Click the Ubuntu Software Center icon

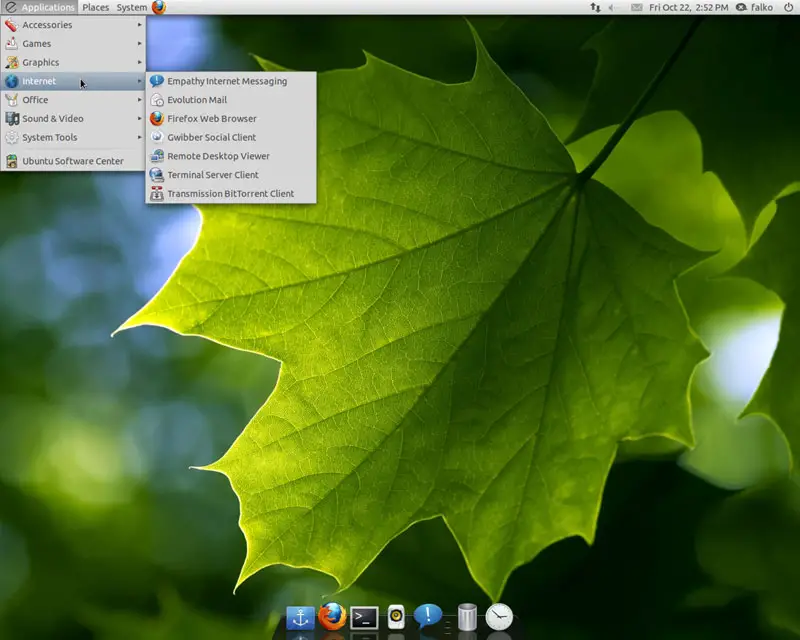tap(12, 161)
